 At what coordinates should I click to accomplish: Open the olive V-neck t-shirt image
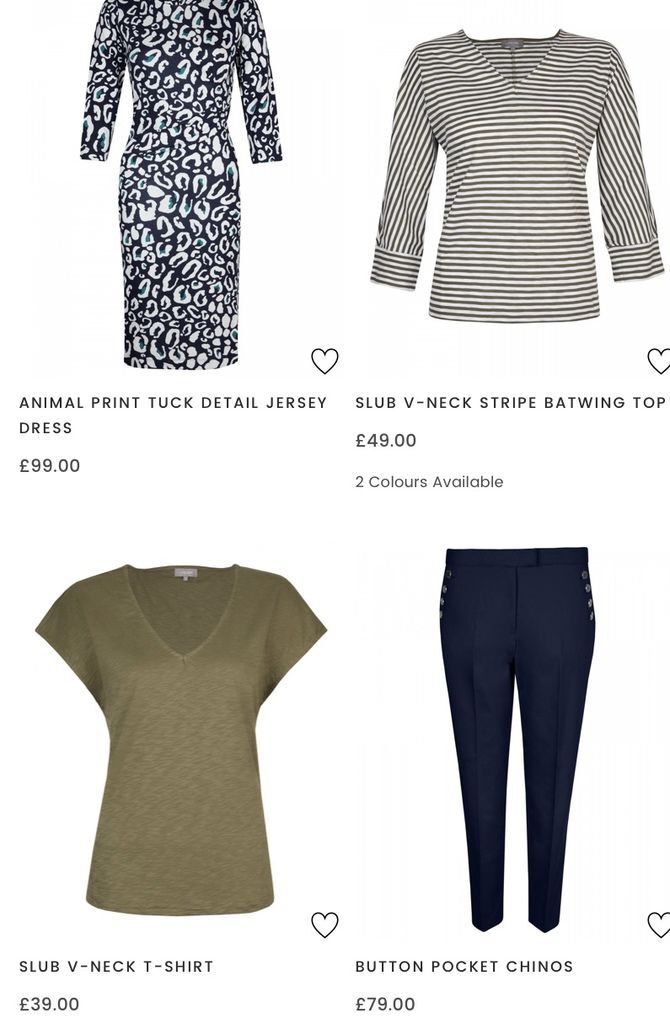(x=181, y=739)
